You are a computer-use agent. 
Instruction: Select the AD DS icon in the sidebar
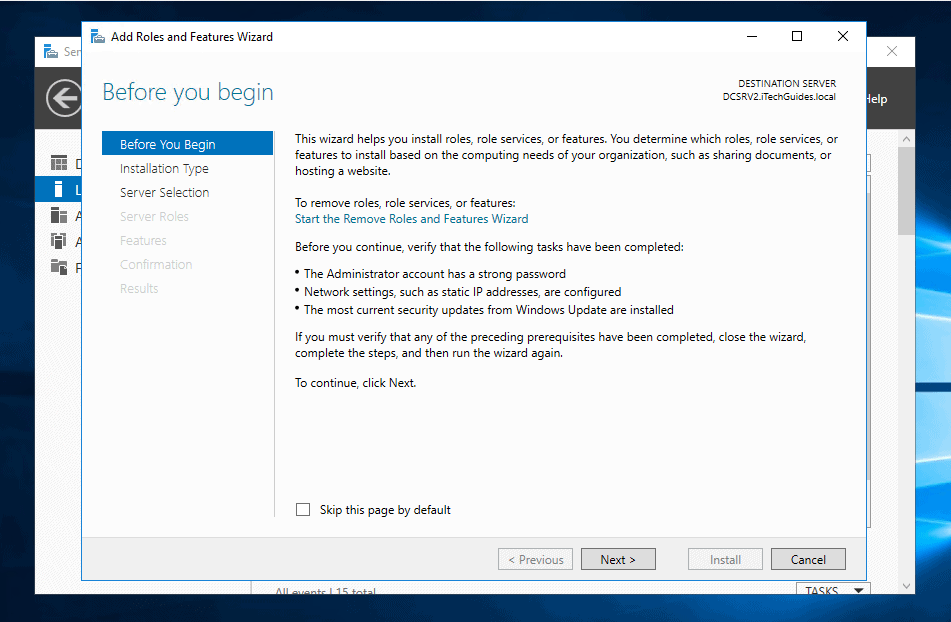(58, 239)
